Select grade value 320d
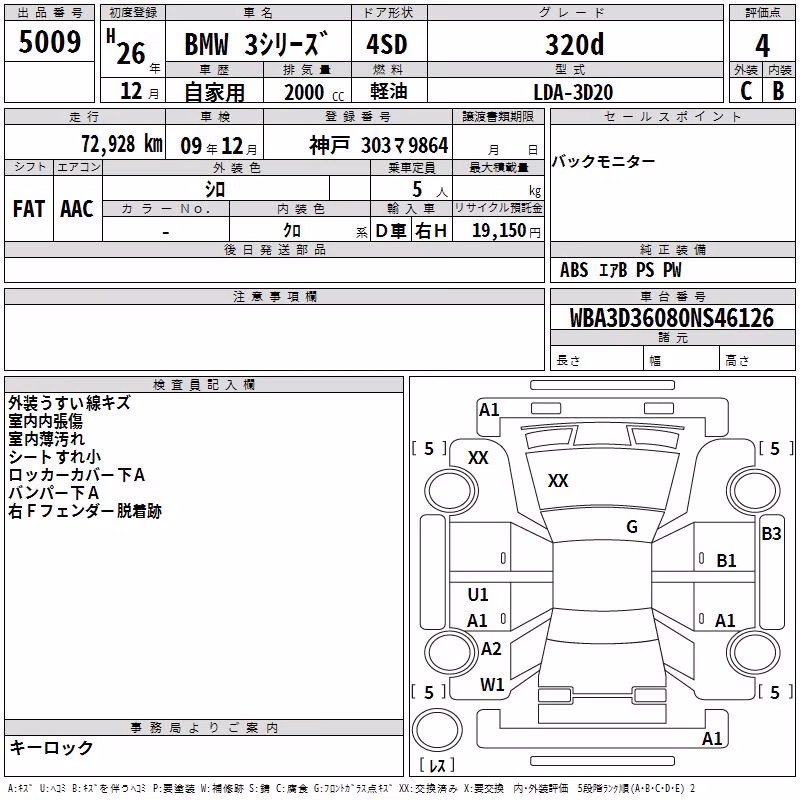Screen dimensions: 800x800 574,44
